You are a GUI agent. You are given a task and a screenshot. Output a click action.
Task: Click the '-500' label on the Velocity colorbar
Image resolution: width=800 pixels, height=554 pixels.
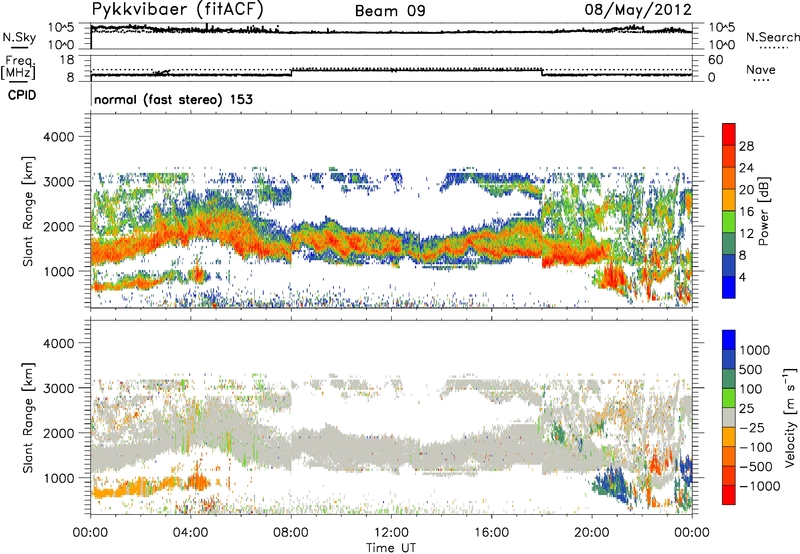[756, 466]
